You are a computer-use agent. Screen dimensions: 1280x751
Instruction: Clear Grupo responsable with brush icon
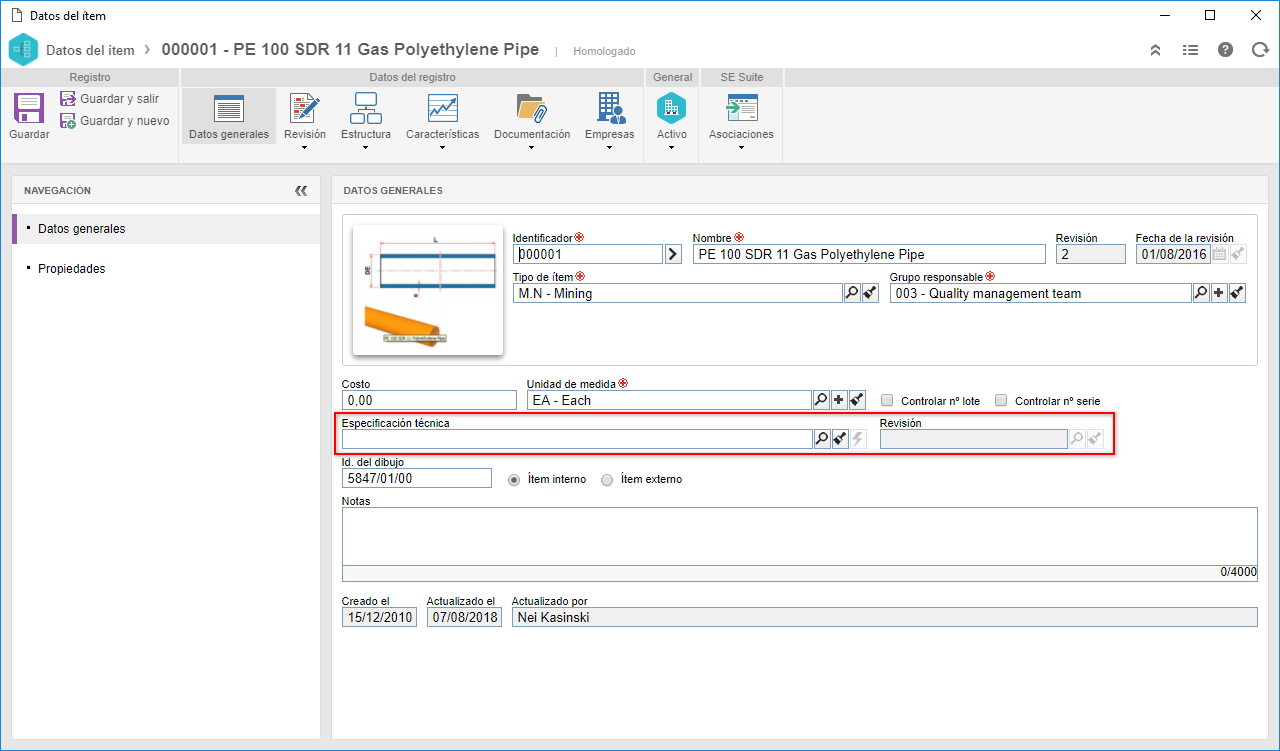(x=1237, y=293)
